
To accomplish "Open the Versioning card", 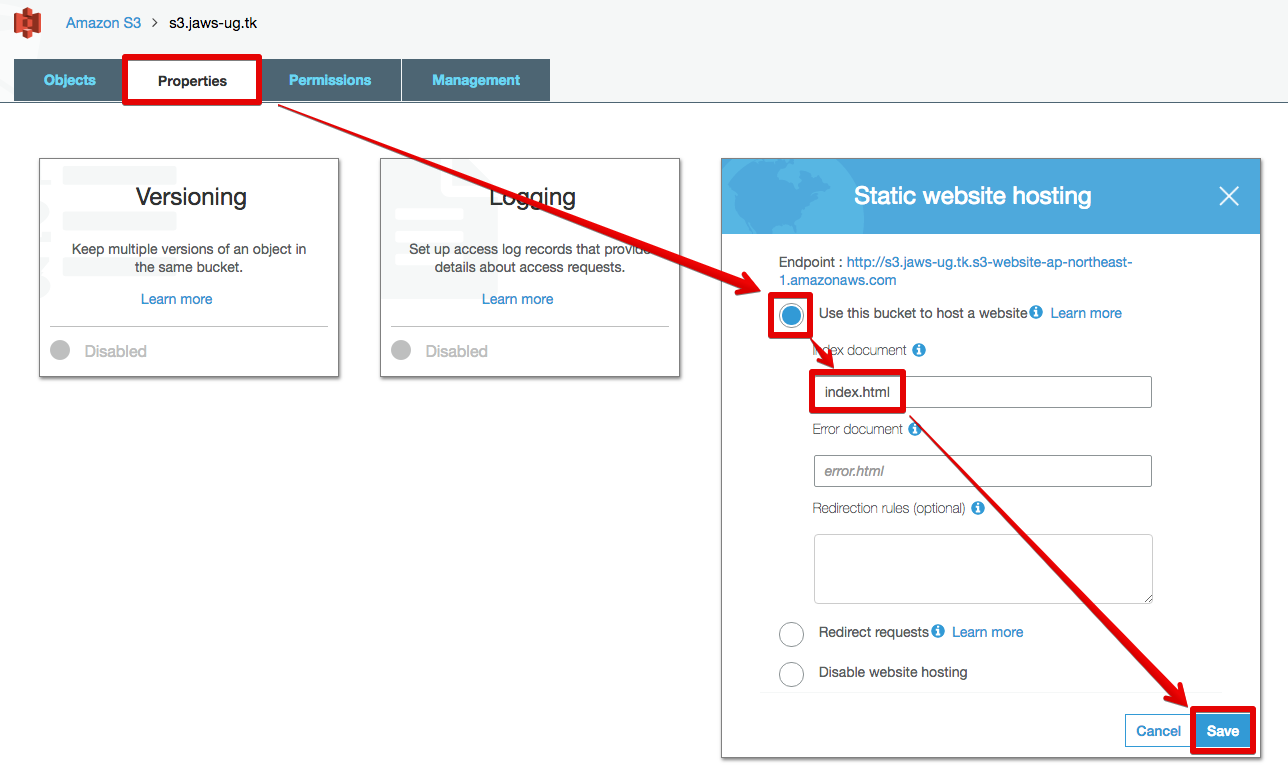I will click(x=189, y=267).
